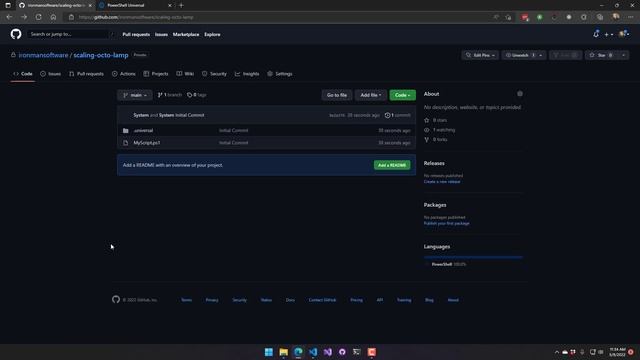Open the Initial Commit message for .universal
The image size is (640, 360).
click(x=233, y=131)
